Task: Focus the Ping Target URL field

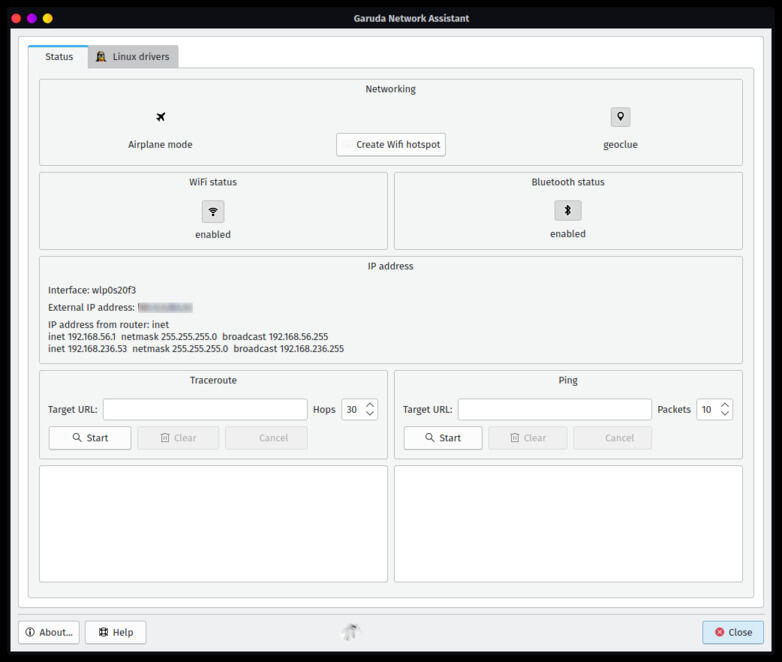Action: click(555, 409)
